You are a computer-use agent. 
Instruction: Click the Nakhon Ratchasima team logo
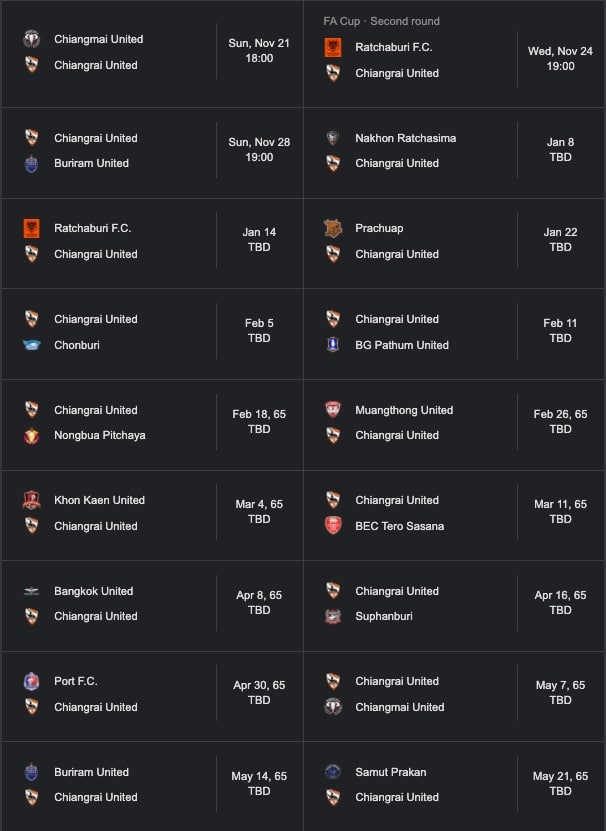333,138
